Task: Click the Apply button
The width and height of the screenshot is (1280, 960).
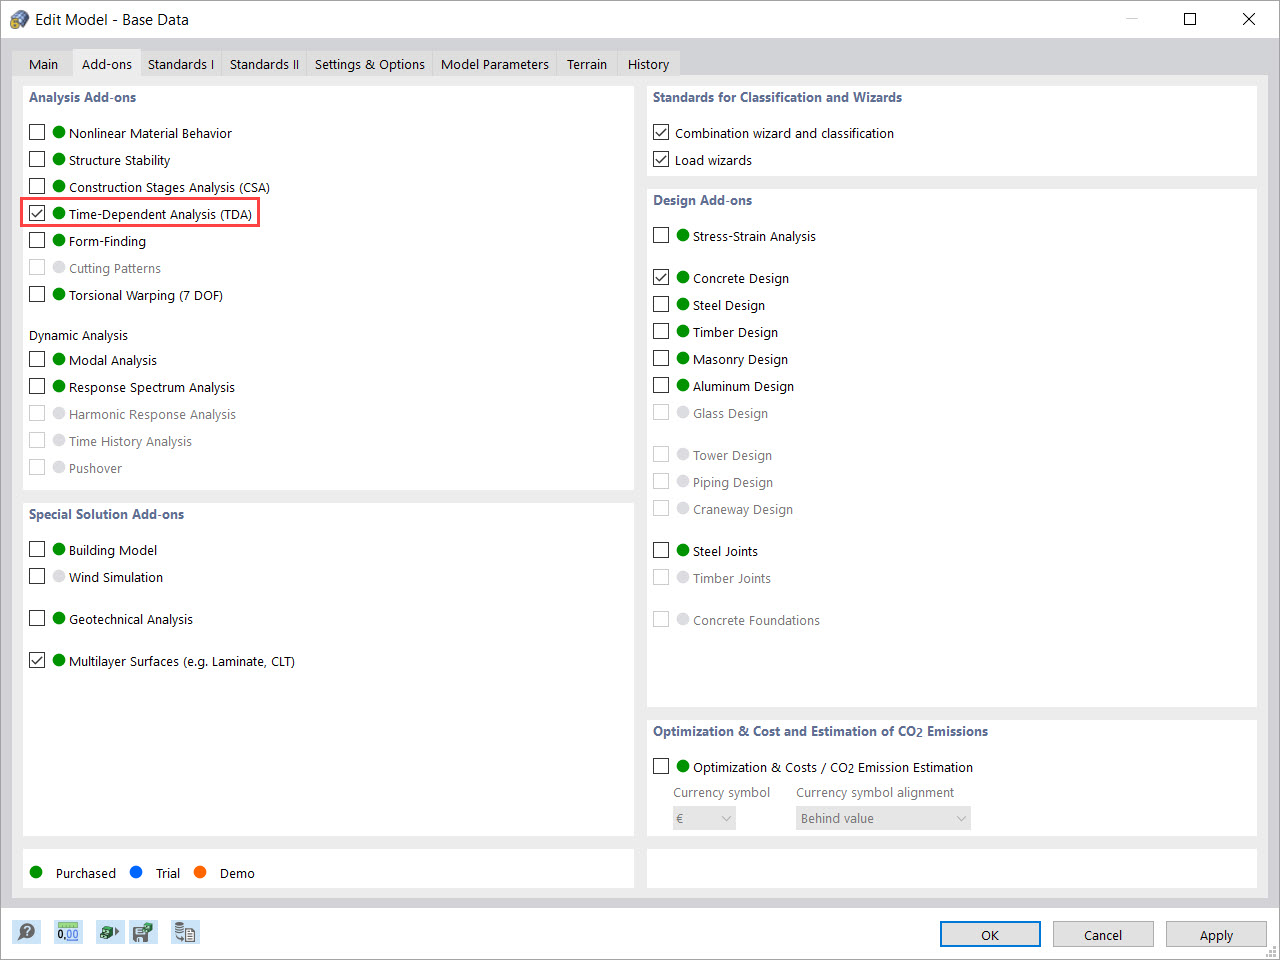Action: coord(1216,934)
